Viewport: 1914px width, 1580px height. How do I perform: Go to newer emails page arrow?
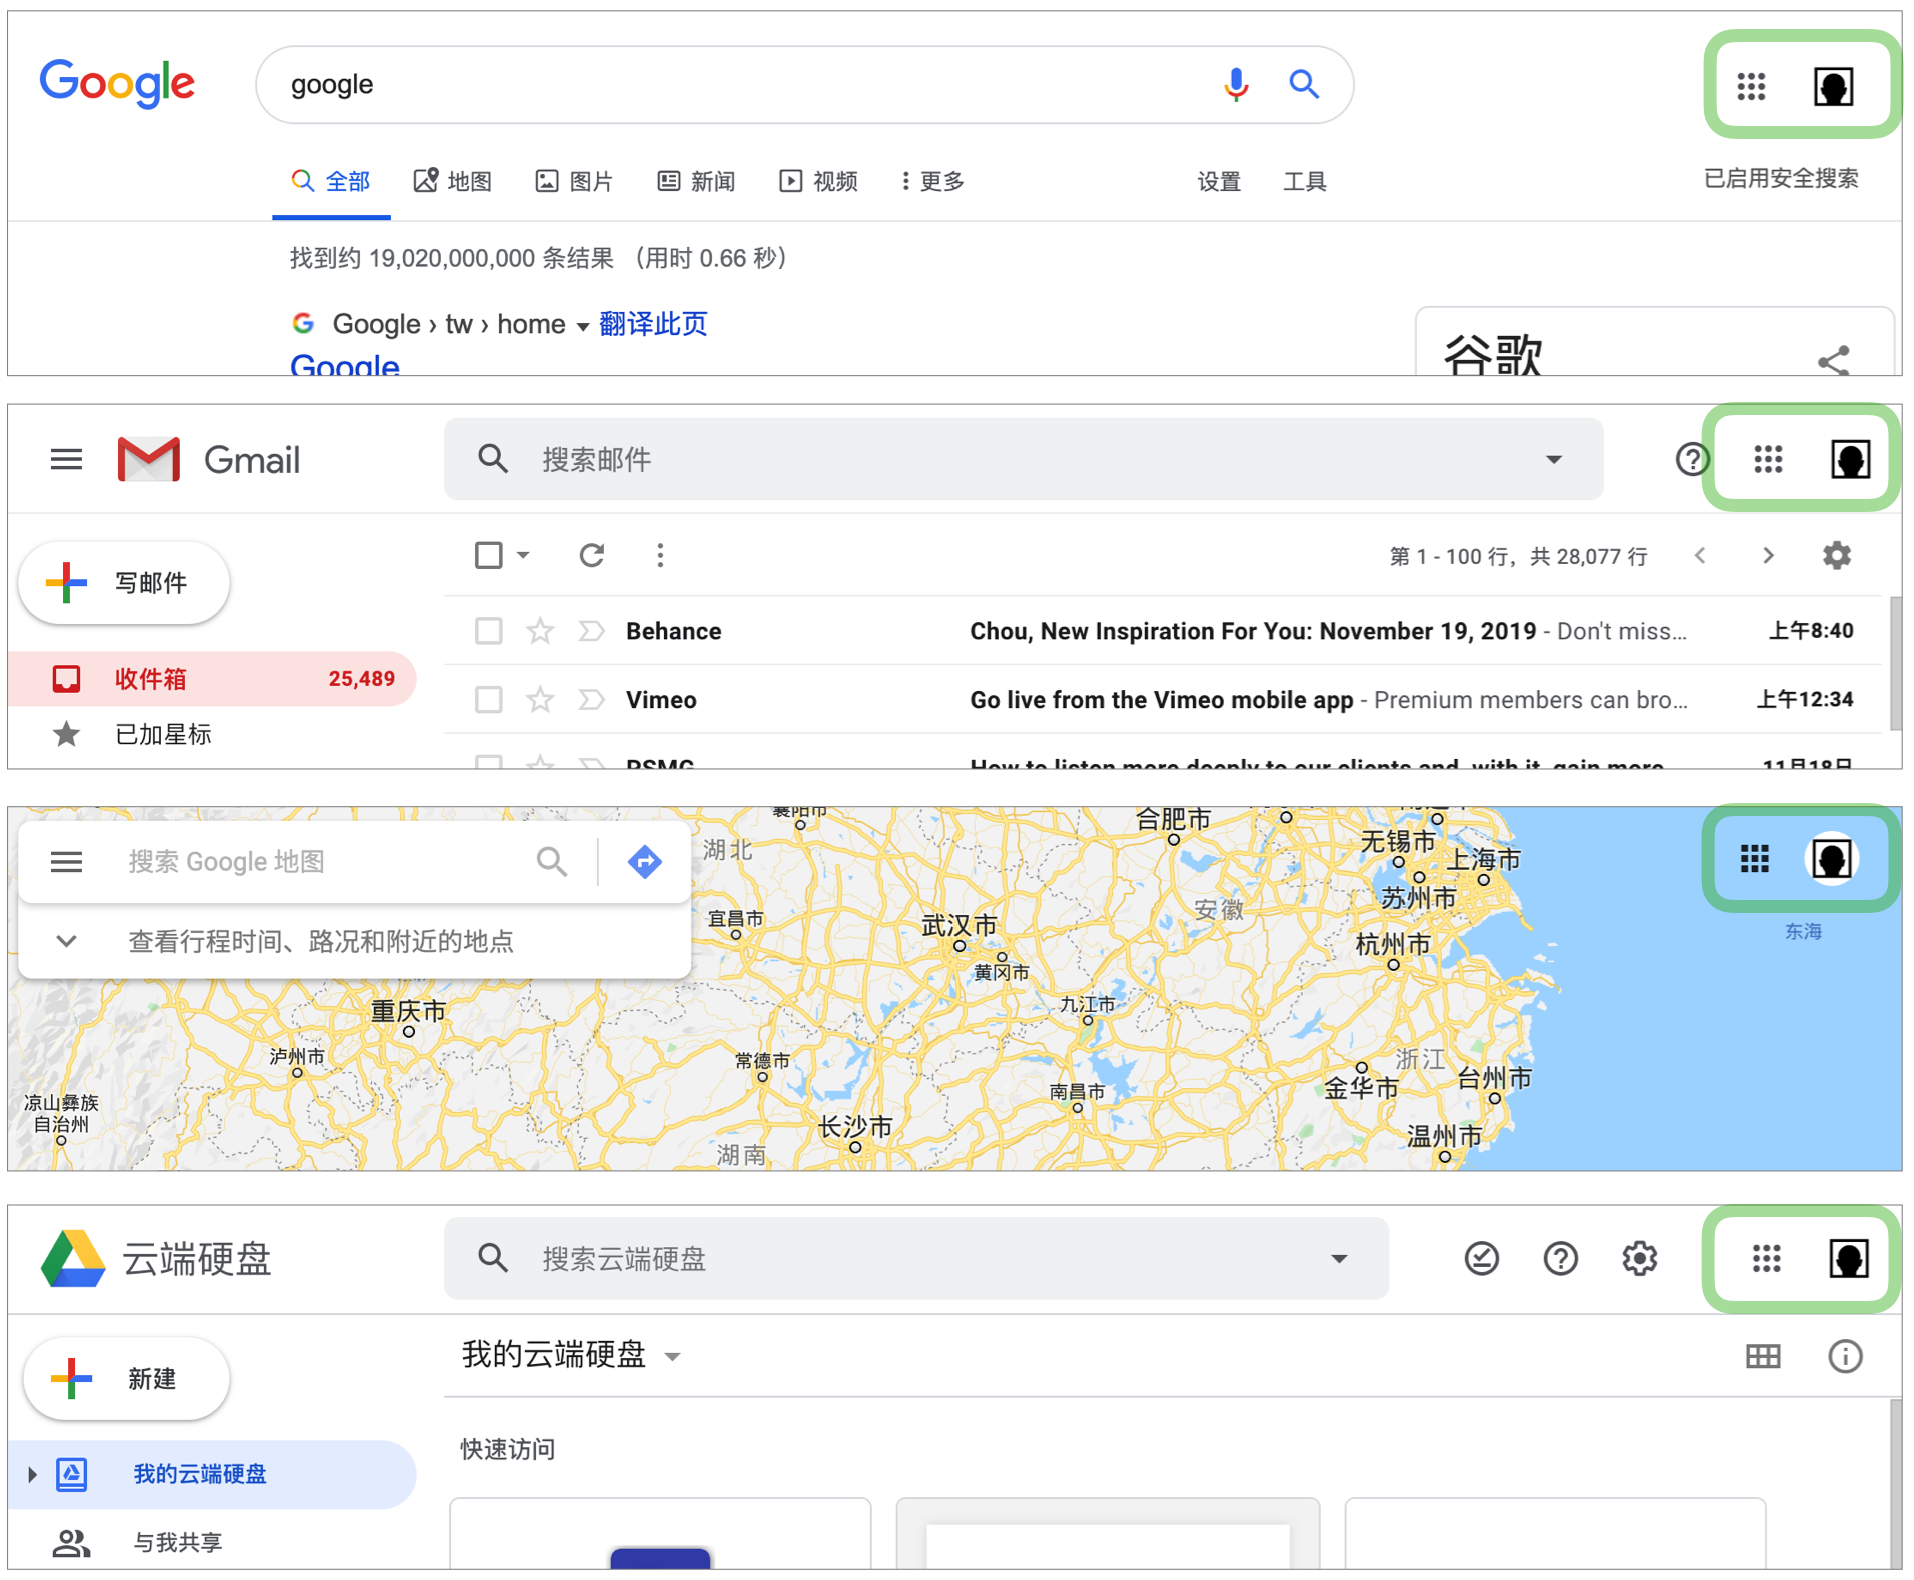(1700, 555)
